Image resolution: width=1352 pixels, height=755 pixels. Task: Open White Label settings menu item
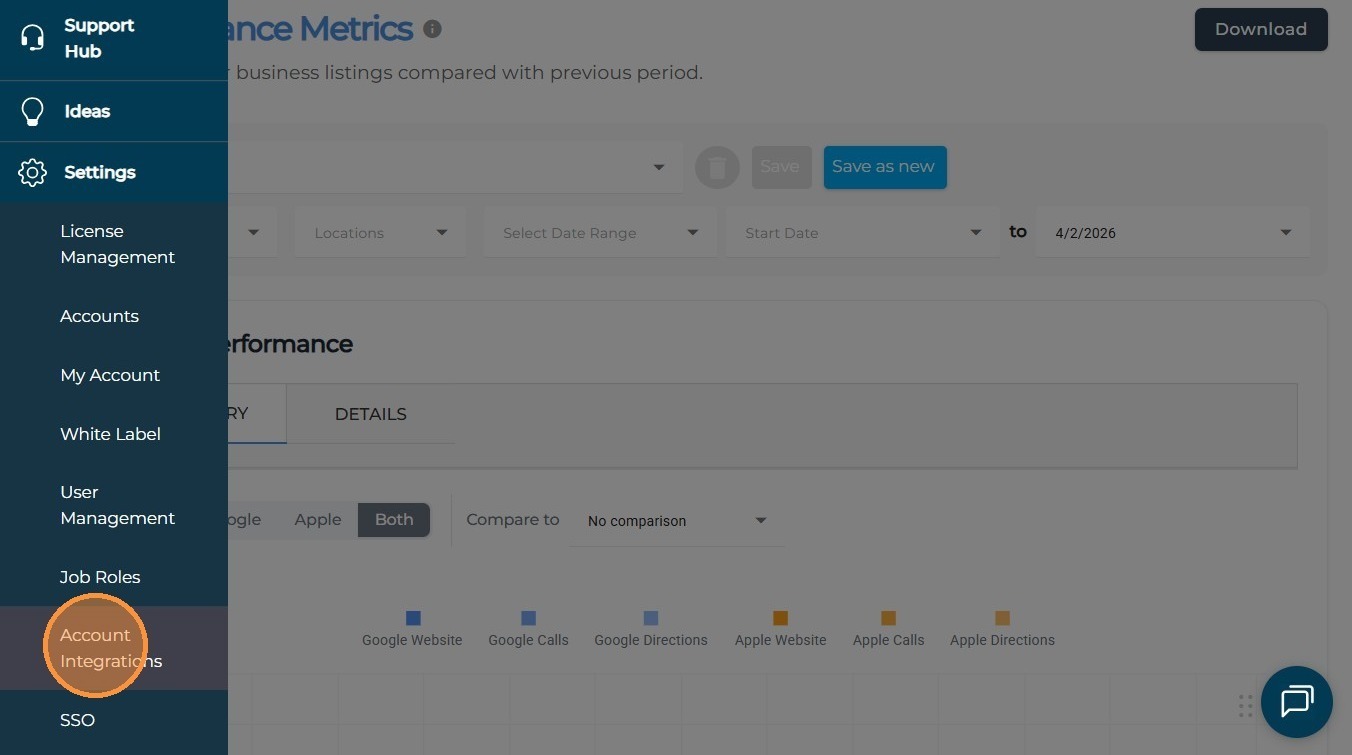(110, 434)
